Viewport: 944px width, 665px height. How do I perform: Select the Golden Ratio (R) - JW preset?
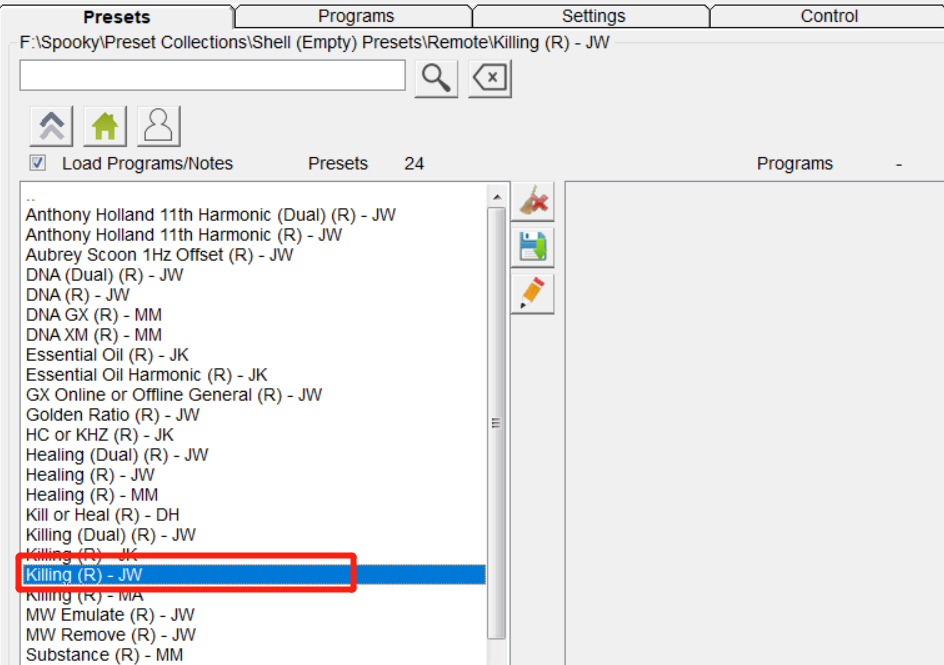coord(112,415)
